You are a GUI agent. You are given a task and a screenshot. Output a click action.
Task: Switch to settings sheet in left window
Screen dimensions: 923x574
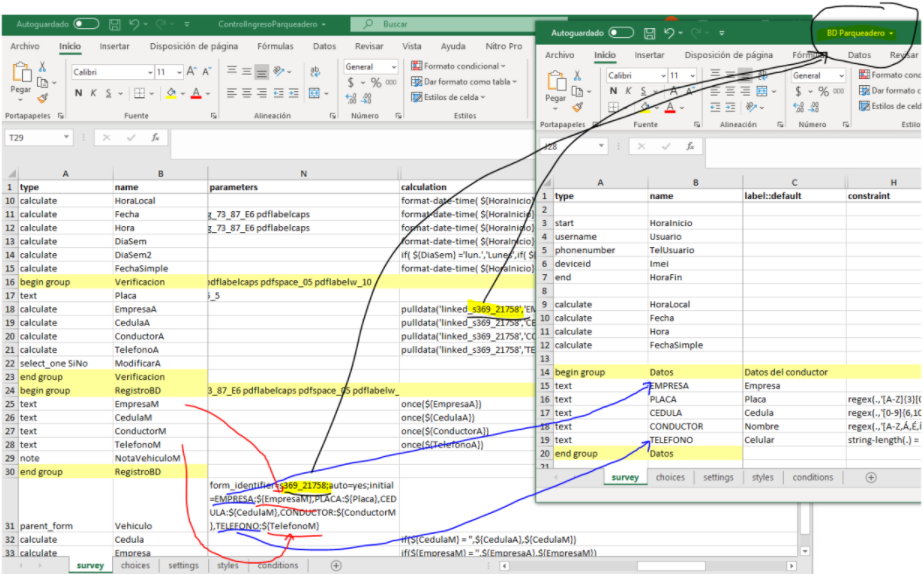click(x=183, y=565)
